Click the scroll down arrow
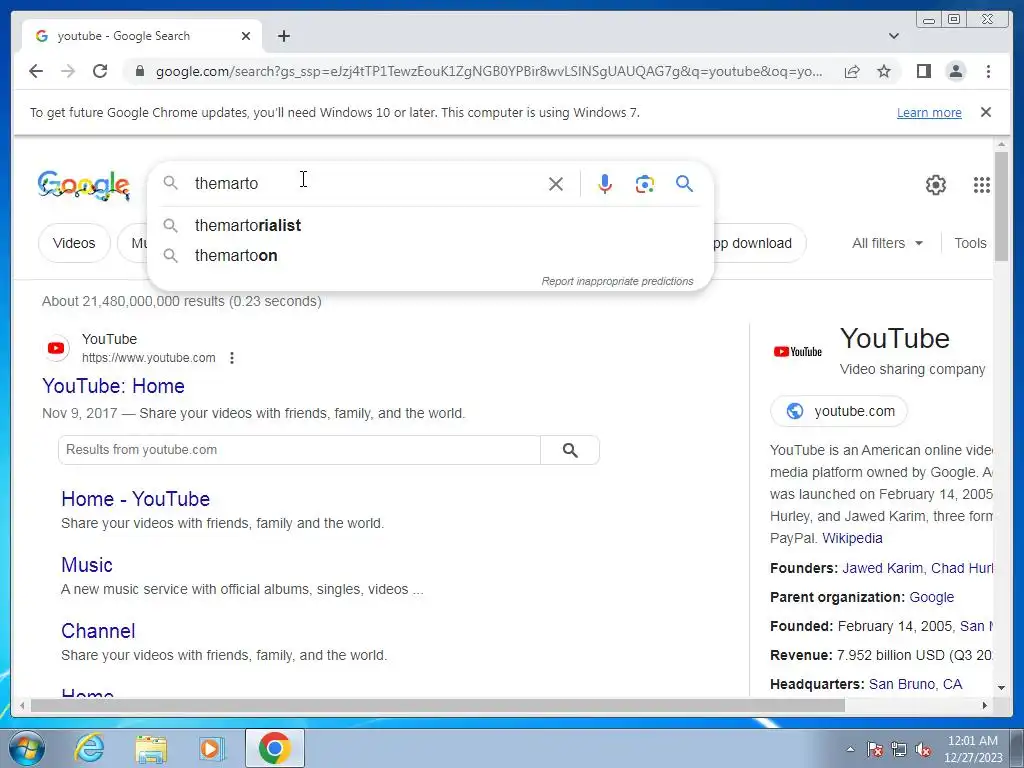The width and height of the screenshot is (1024, 768). coord(1001,688)
